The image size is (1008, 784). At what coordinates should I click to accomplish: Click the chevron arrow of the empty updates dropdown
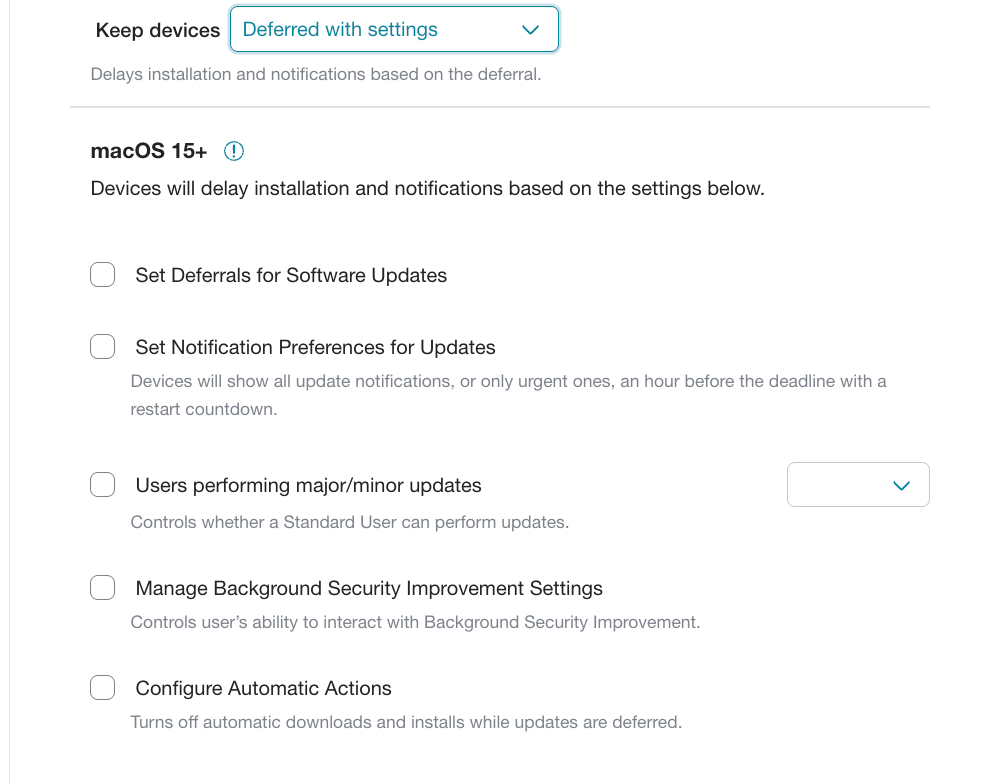(901, 486)
